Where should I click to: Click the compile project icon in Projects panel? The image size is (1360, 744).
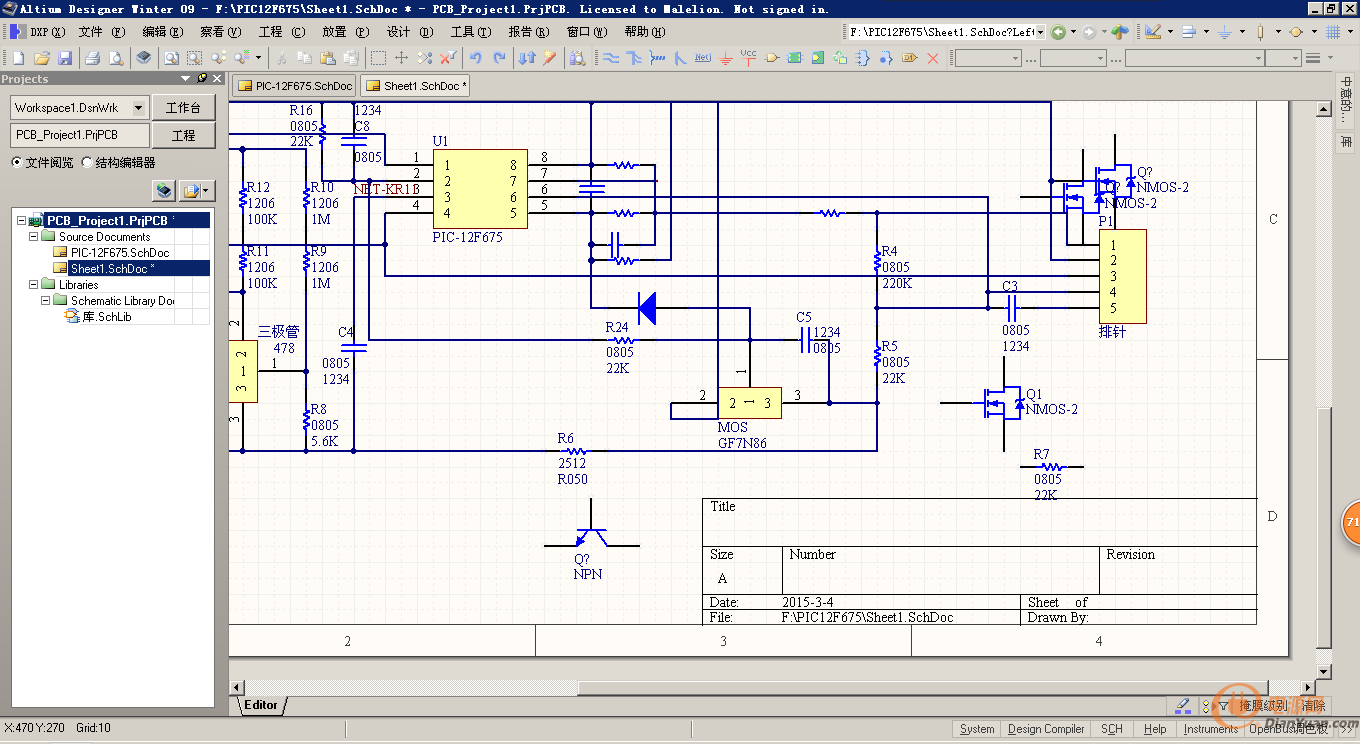(164, 189)
